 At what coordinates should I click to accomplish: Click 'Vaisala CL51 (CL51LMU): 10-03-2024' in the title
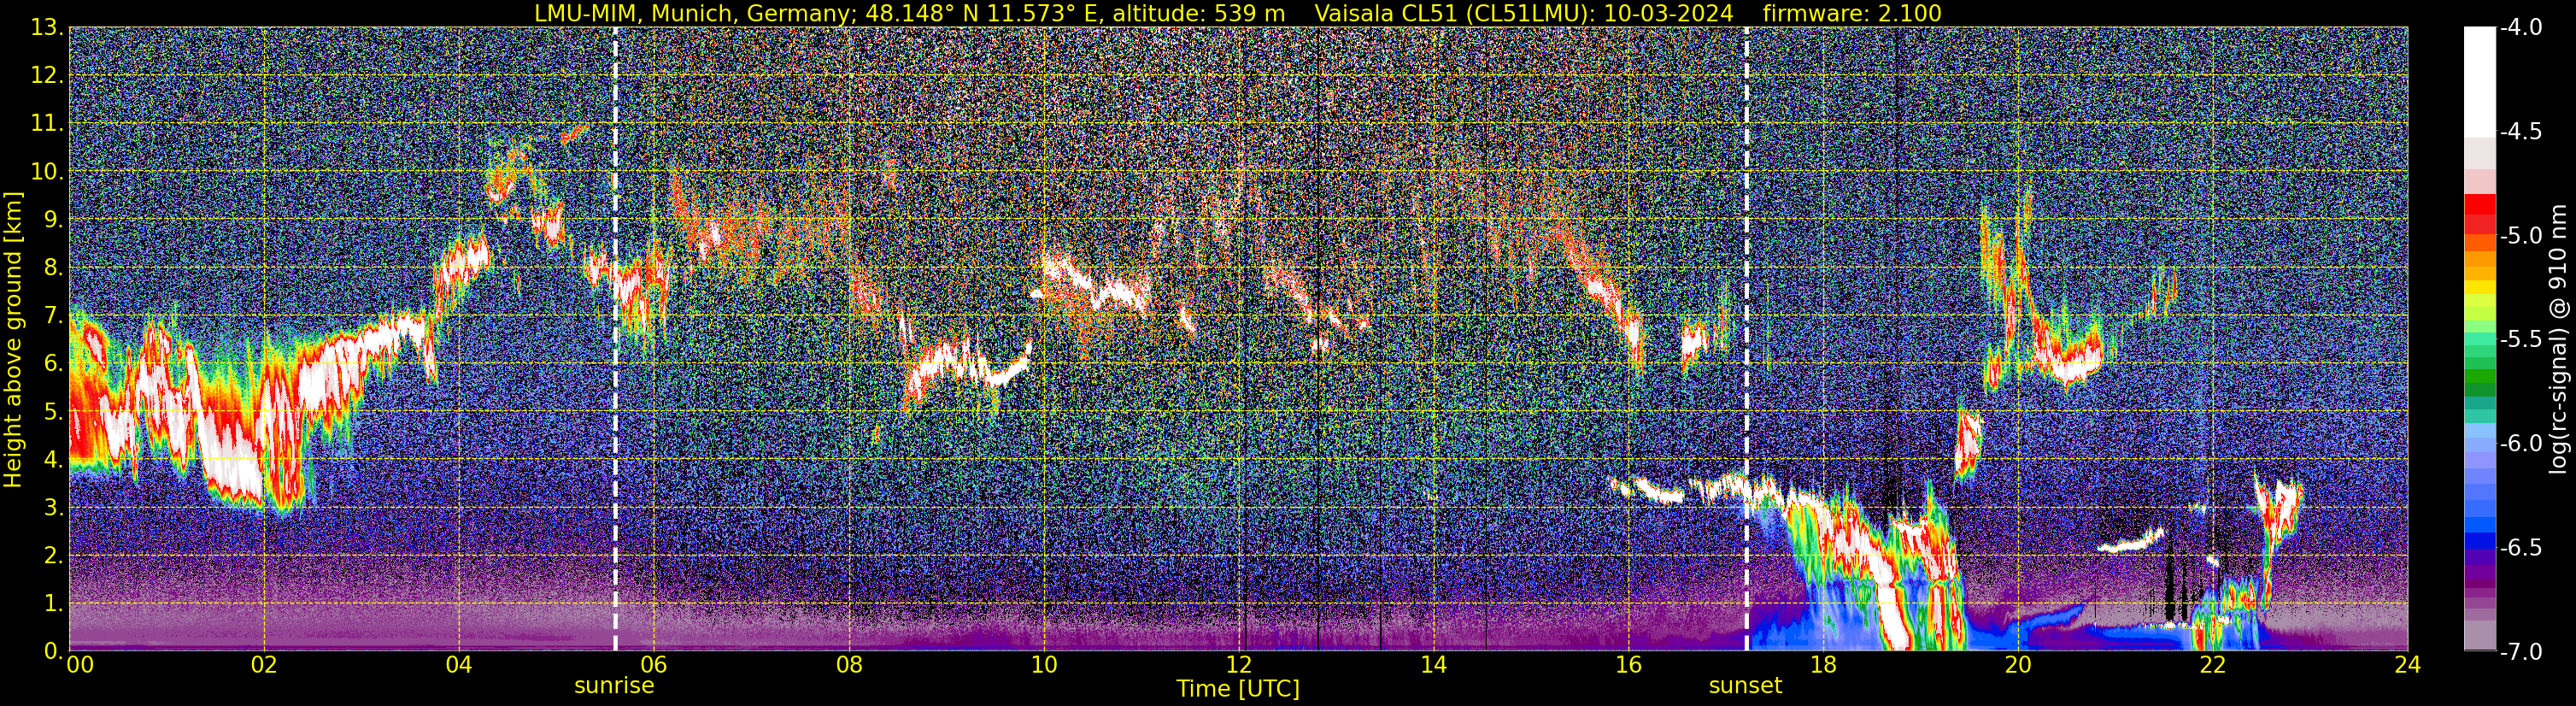pyautogui.click(x=1523, y=13)
